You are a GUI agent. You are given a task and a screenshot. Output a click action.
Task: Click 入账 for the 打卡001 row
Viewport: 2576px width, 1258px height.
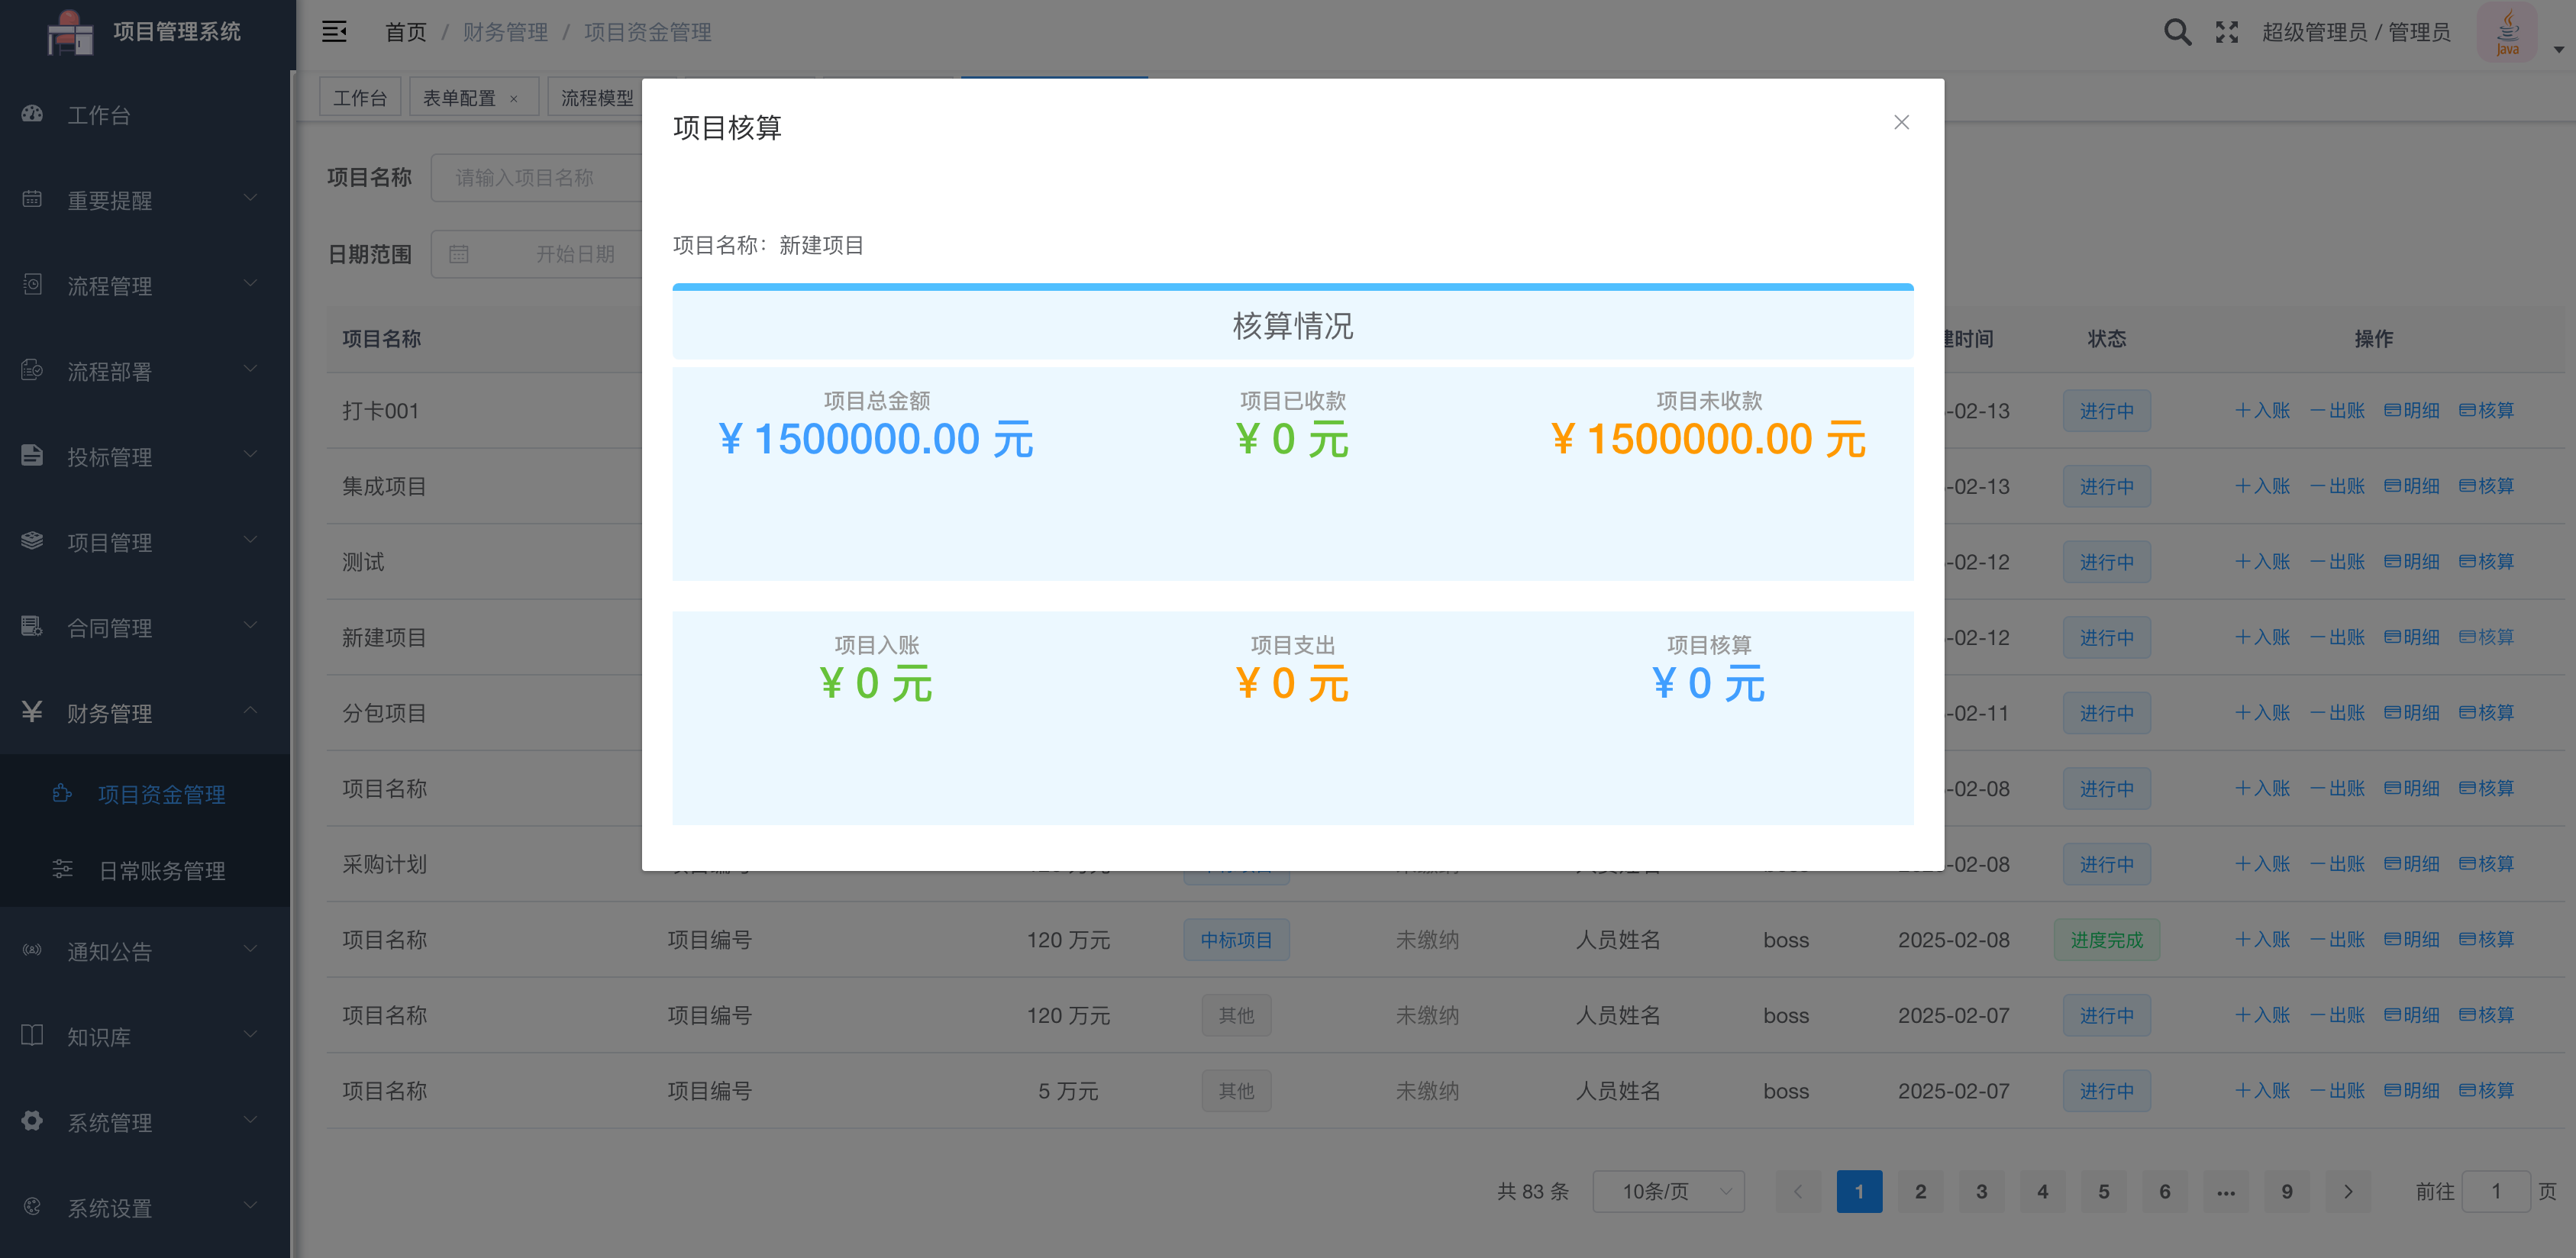click(x=2262, y=410)
